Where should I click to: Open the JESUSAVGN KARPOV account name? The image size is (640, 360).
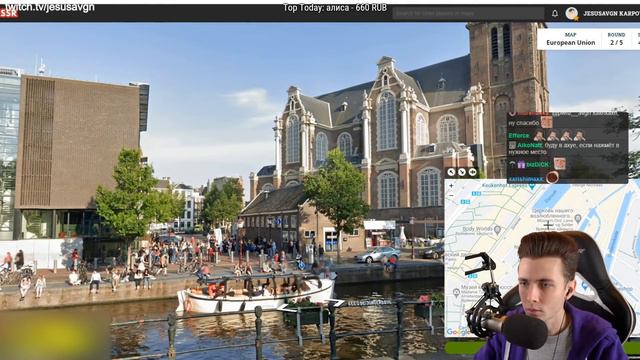611,13
